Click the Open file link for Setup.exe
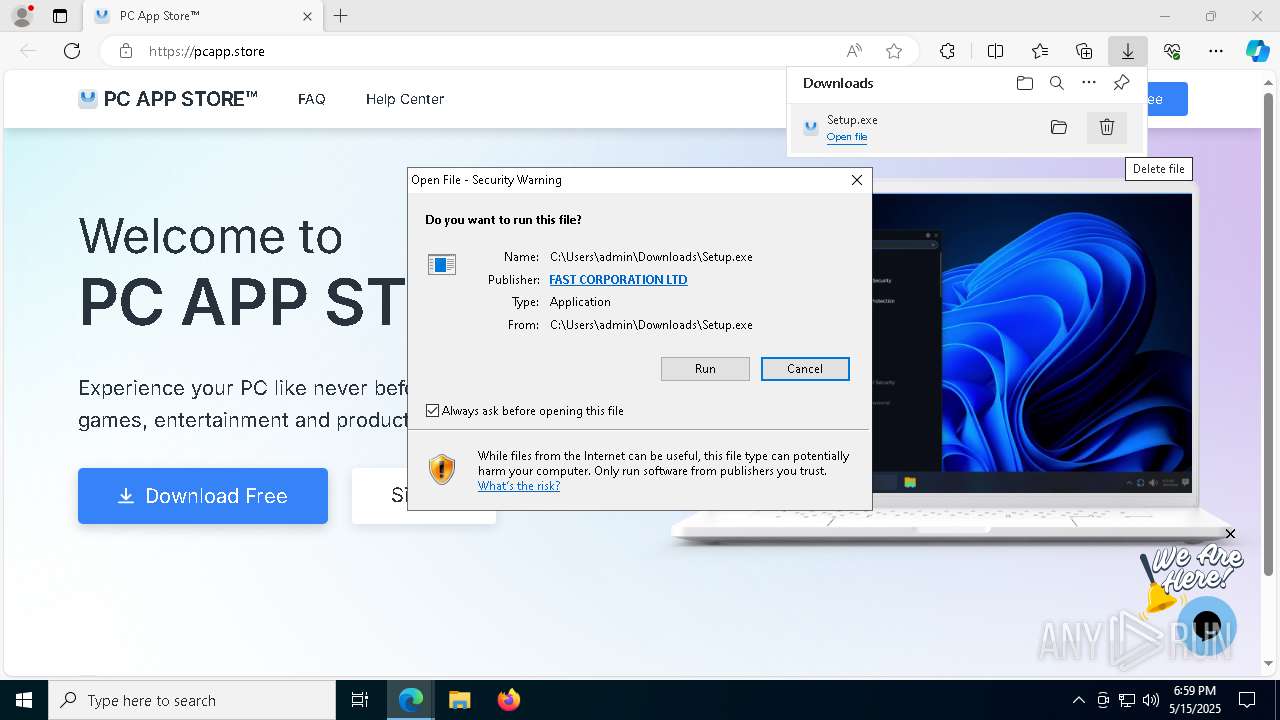The image size is (1280, 720). (x=847, y=137)
